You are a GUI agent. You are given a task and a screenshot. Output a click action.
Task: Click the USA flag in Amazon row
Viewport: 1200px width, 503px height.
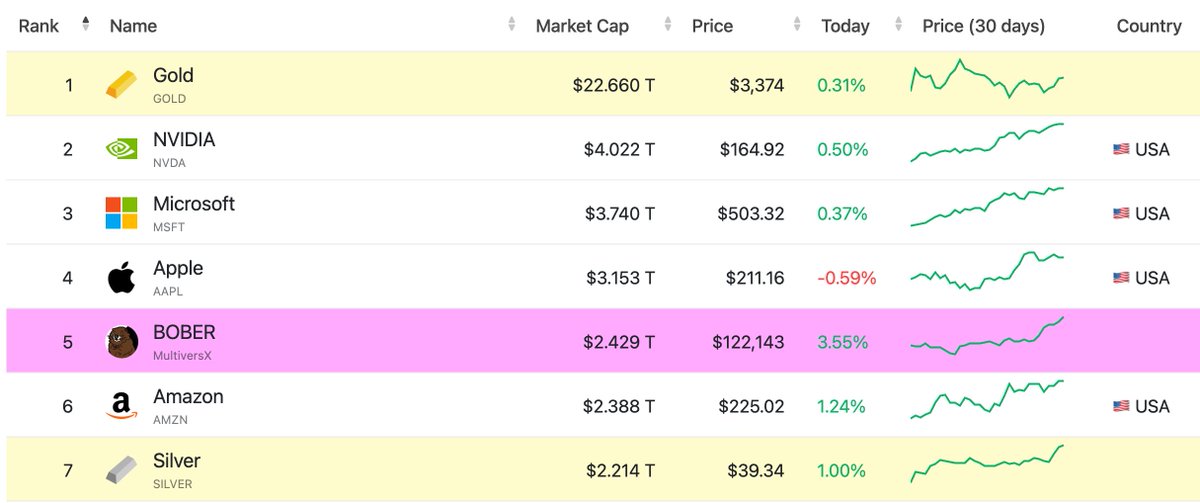coord(1121,406)
